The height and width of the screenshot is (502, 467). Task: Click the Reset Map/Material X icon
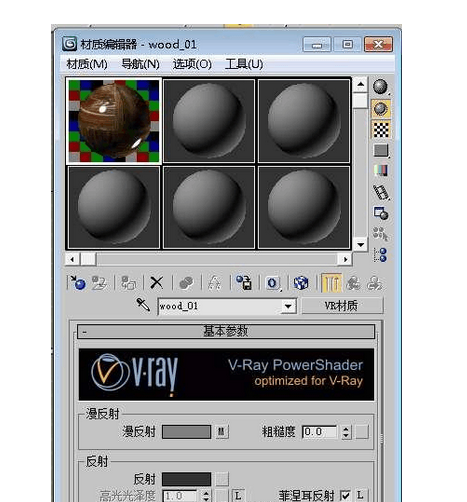coord(156,283)
